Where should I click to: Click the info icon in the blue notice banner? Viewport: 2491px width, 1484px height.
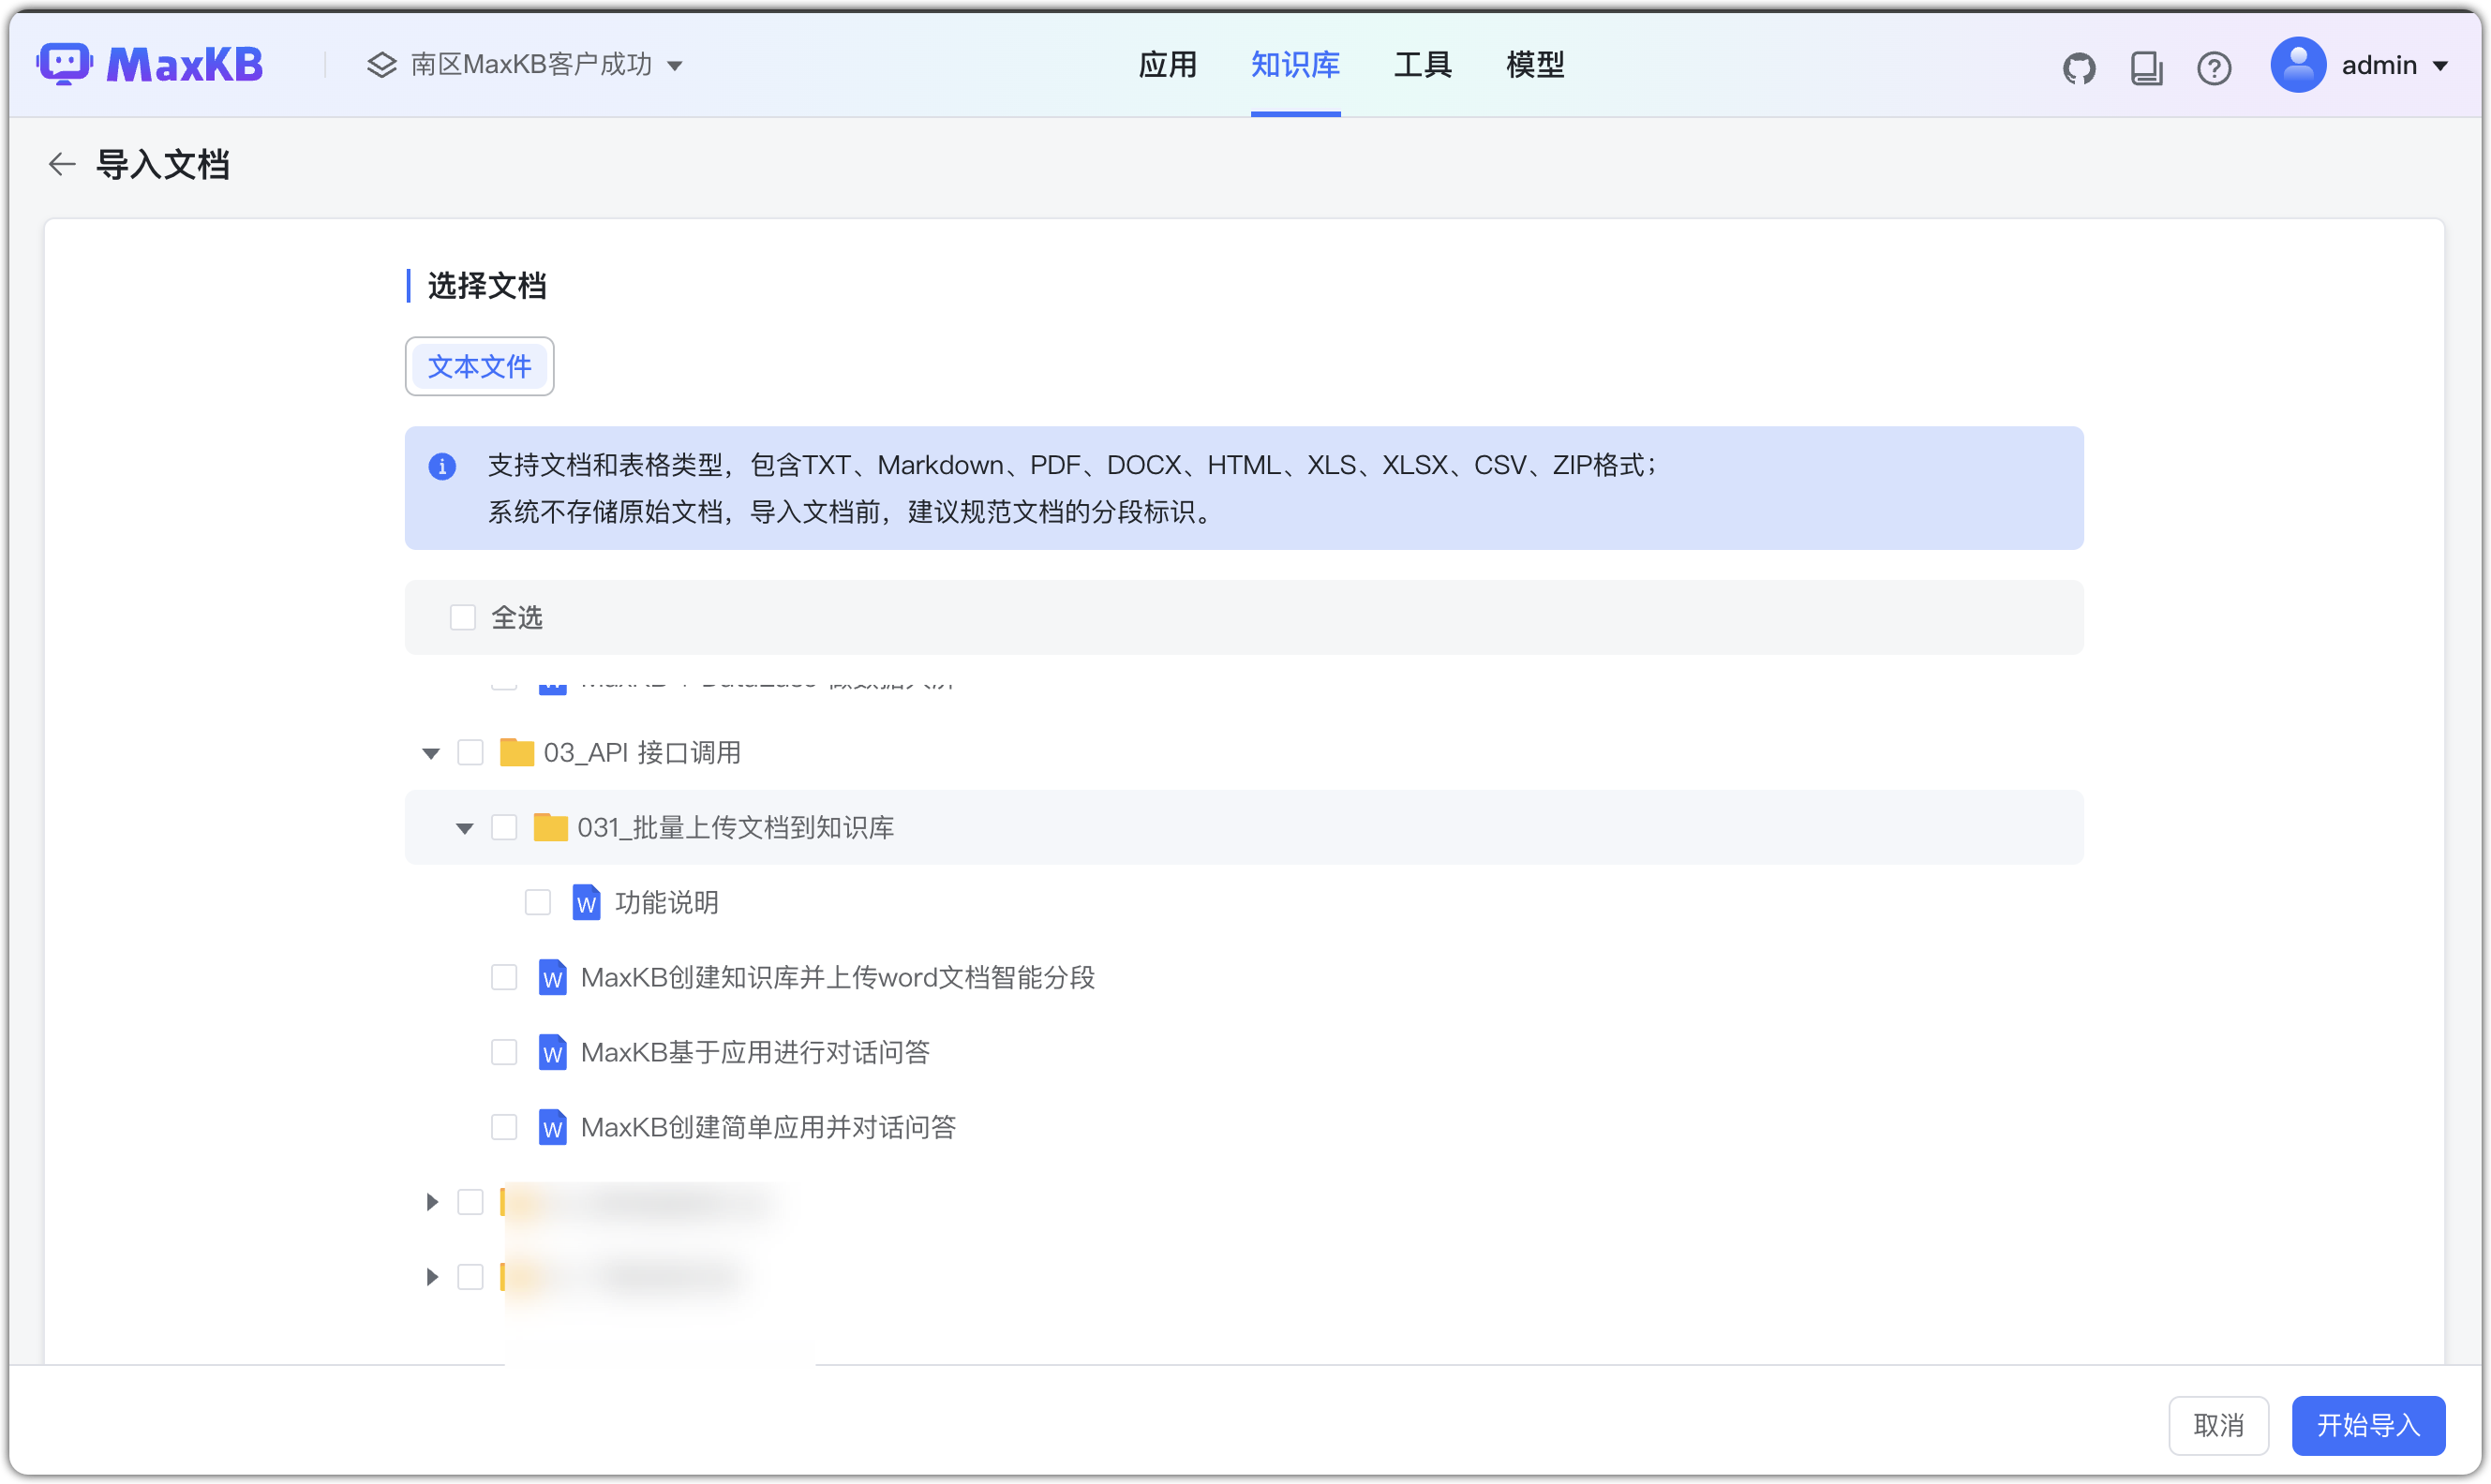(443, 466)
